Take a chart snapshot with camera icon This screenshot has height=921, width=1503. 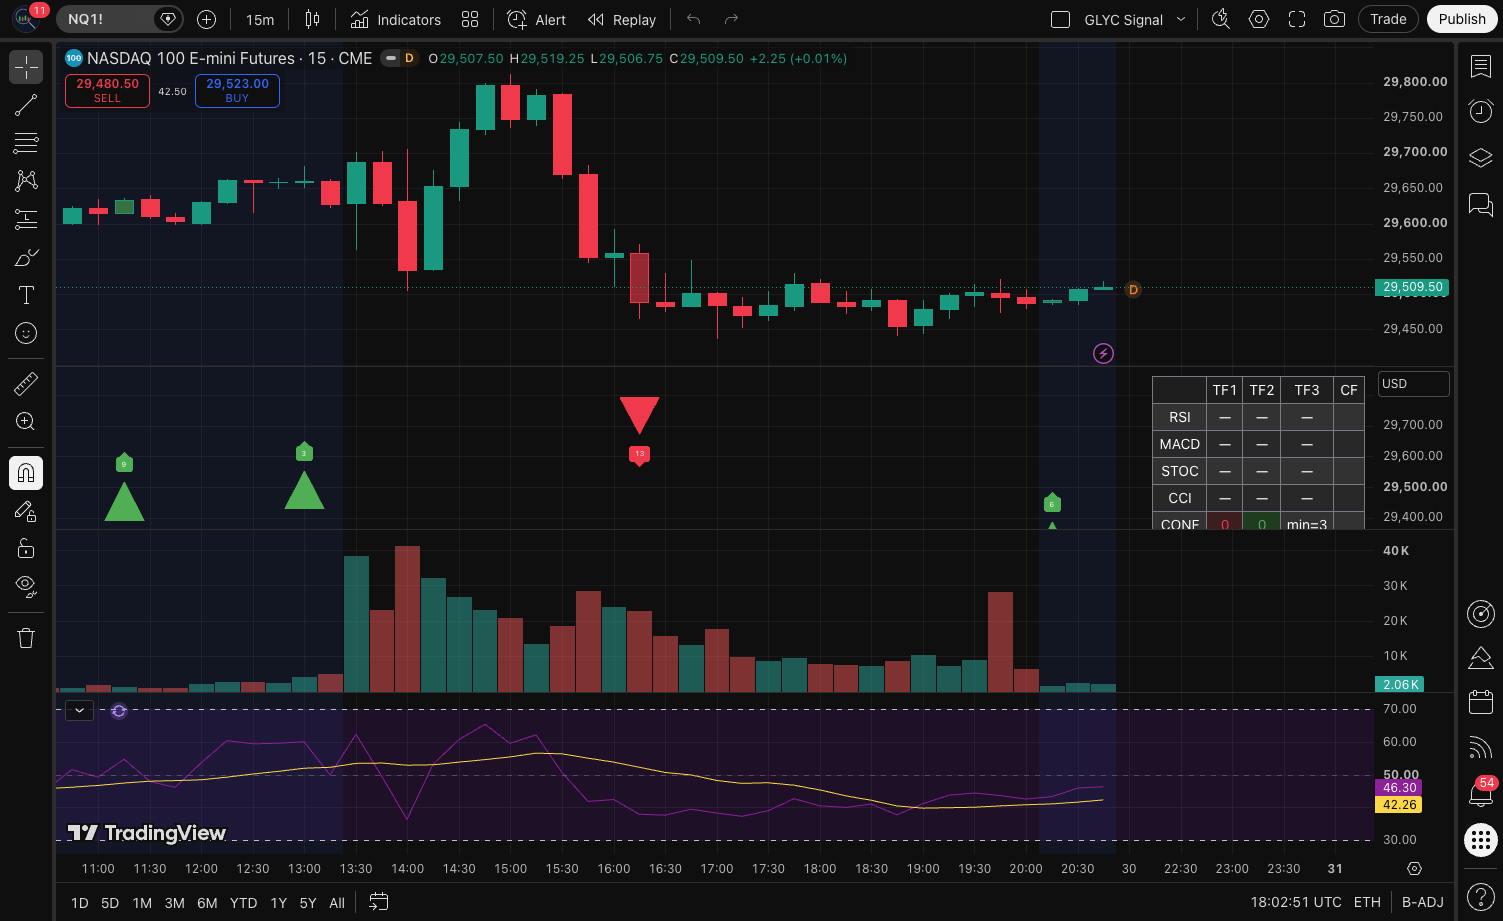point(1334,19)
